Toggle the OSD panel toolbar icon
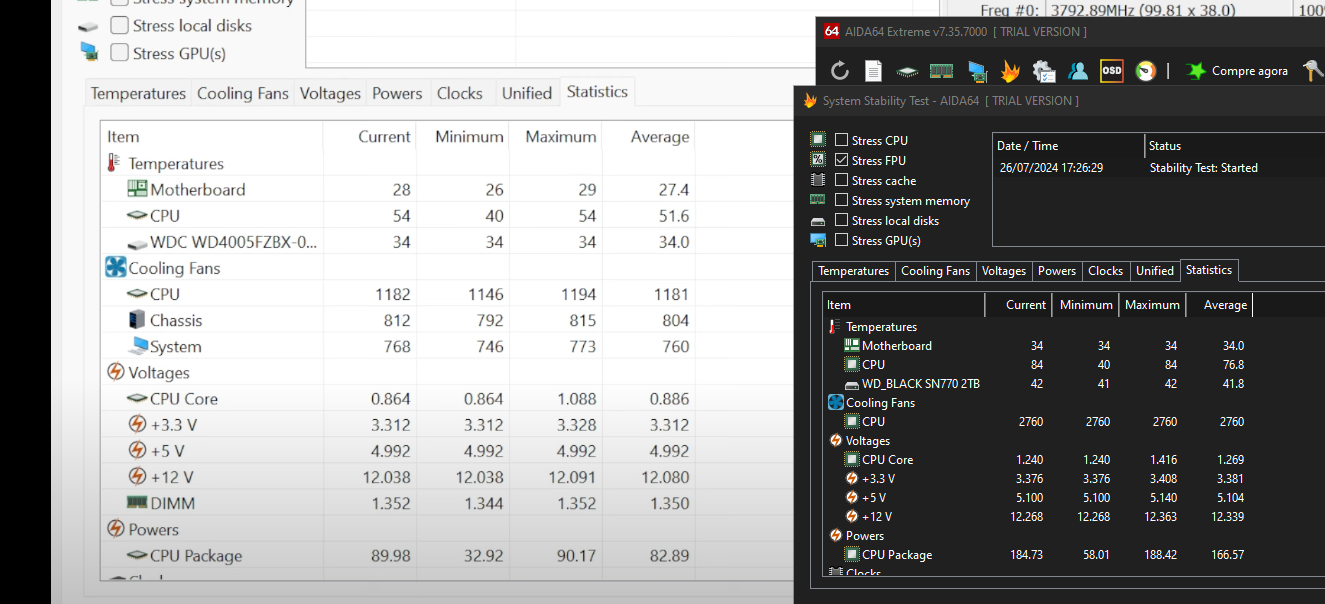This screenshot has width=1325, height=604. click(1111, 71)
